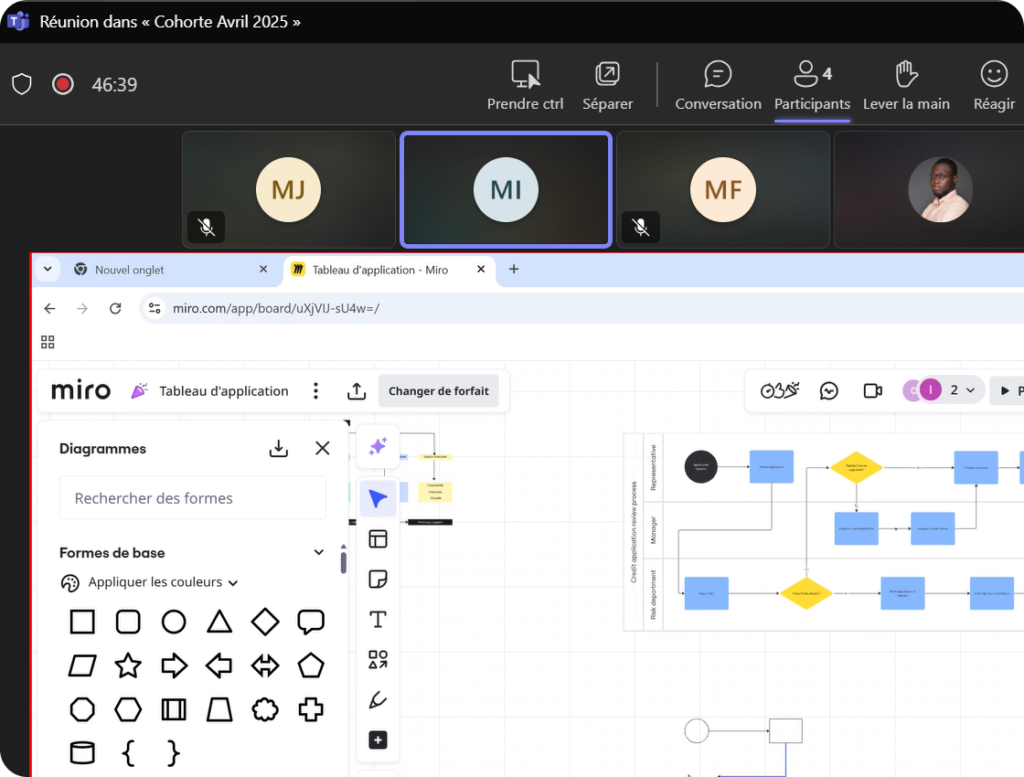Viewport: 1024px width, 777px height.
Task: Click the Rechercher des formes search field
Action: pos(192,498)
